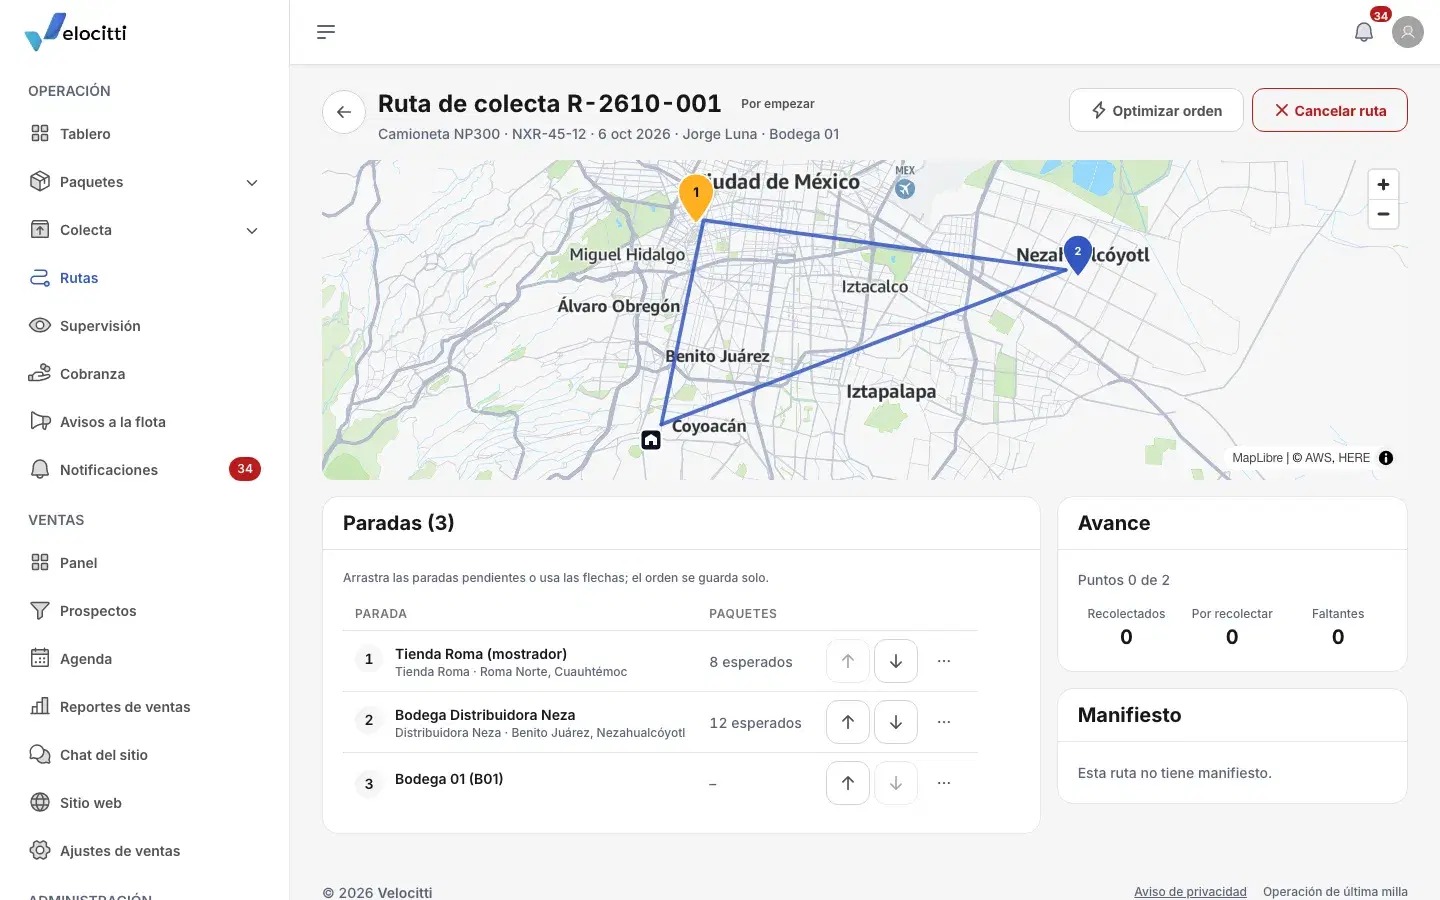Show map attribution info icon
1440x900 pixels.
tap(1386, 458)
